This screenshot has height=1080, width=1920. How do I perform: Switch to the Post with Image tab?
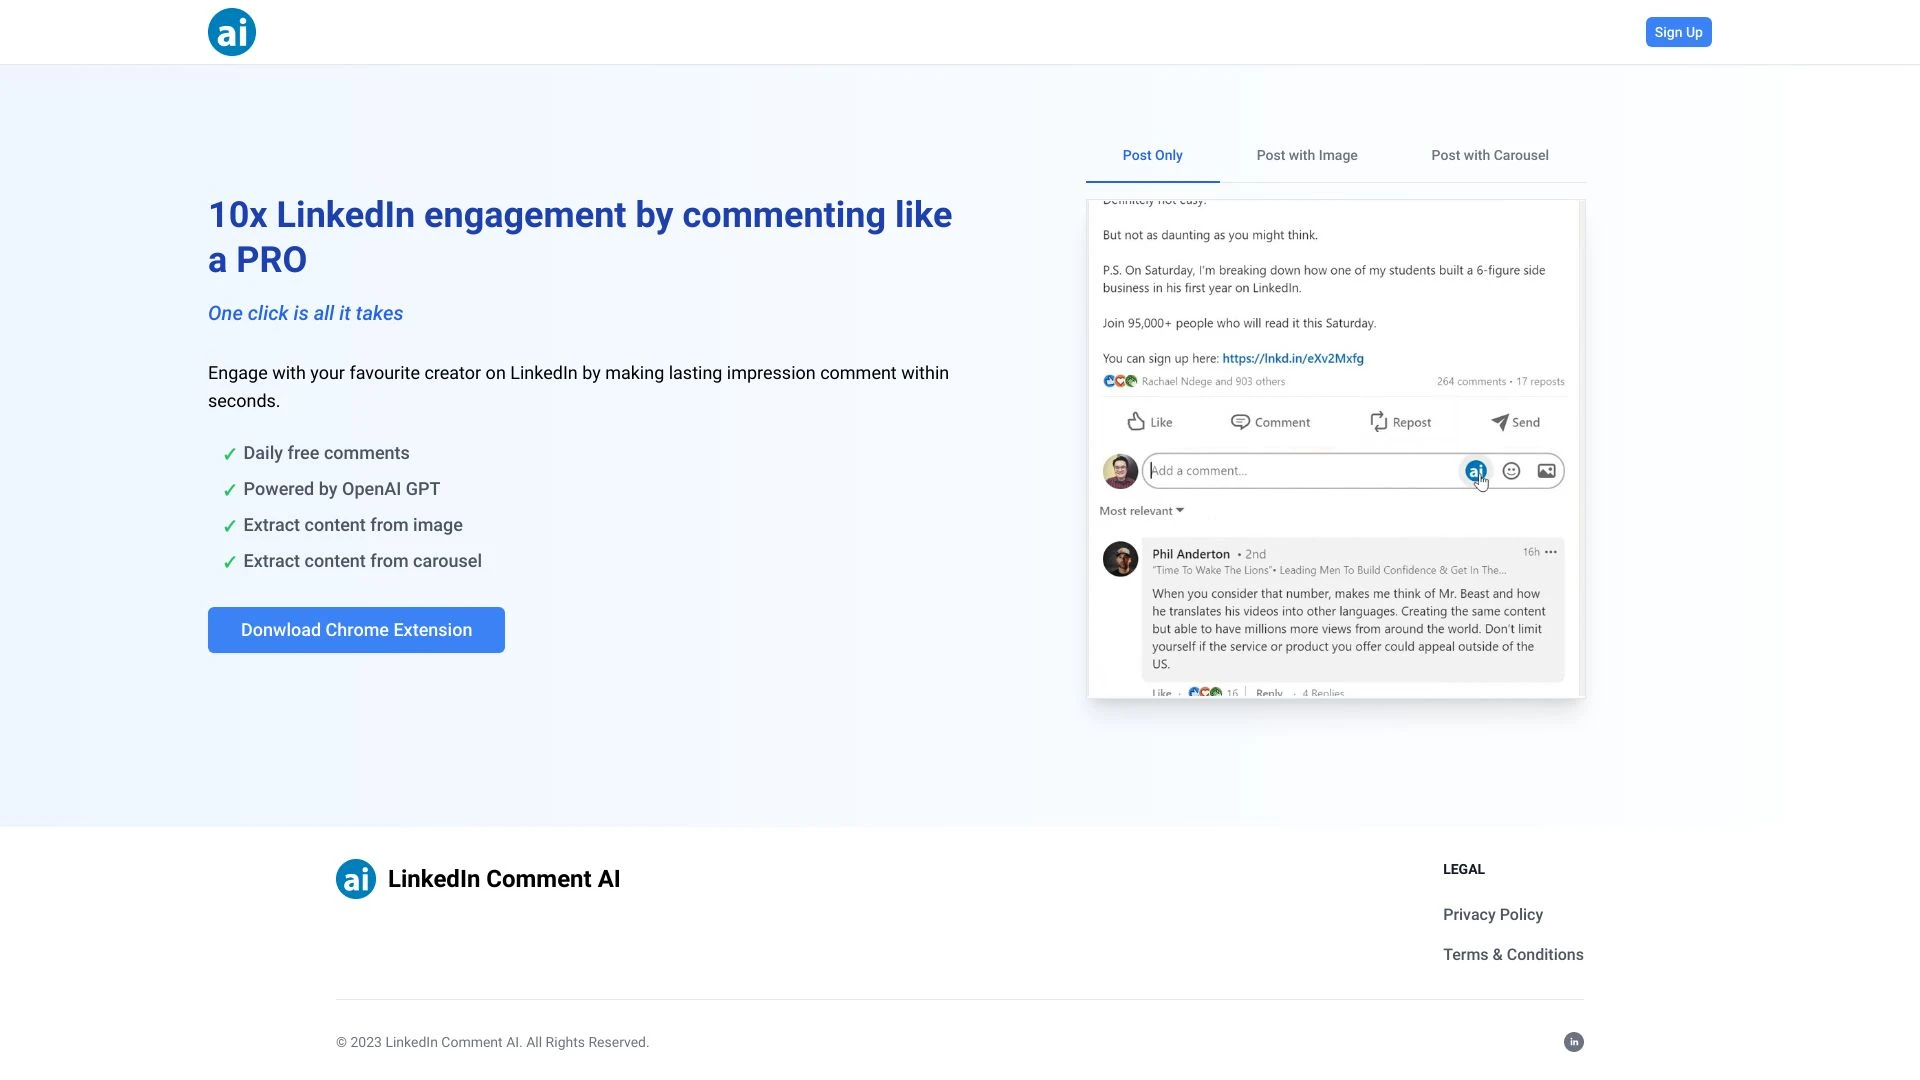coord(1307,155)
